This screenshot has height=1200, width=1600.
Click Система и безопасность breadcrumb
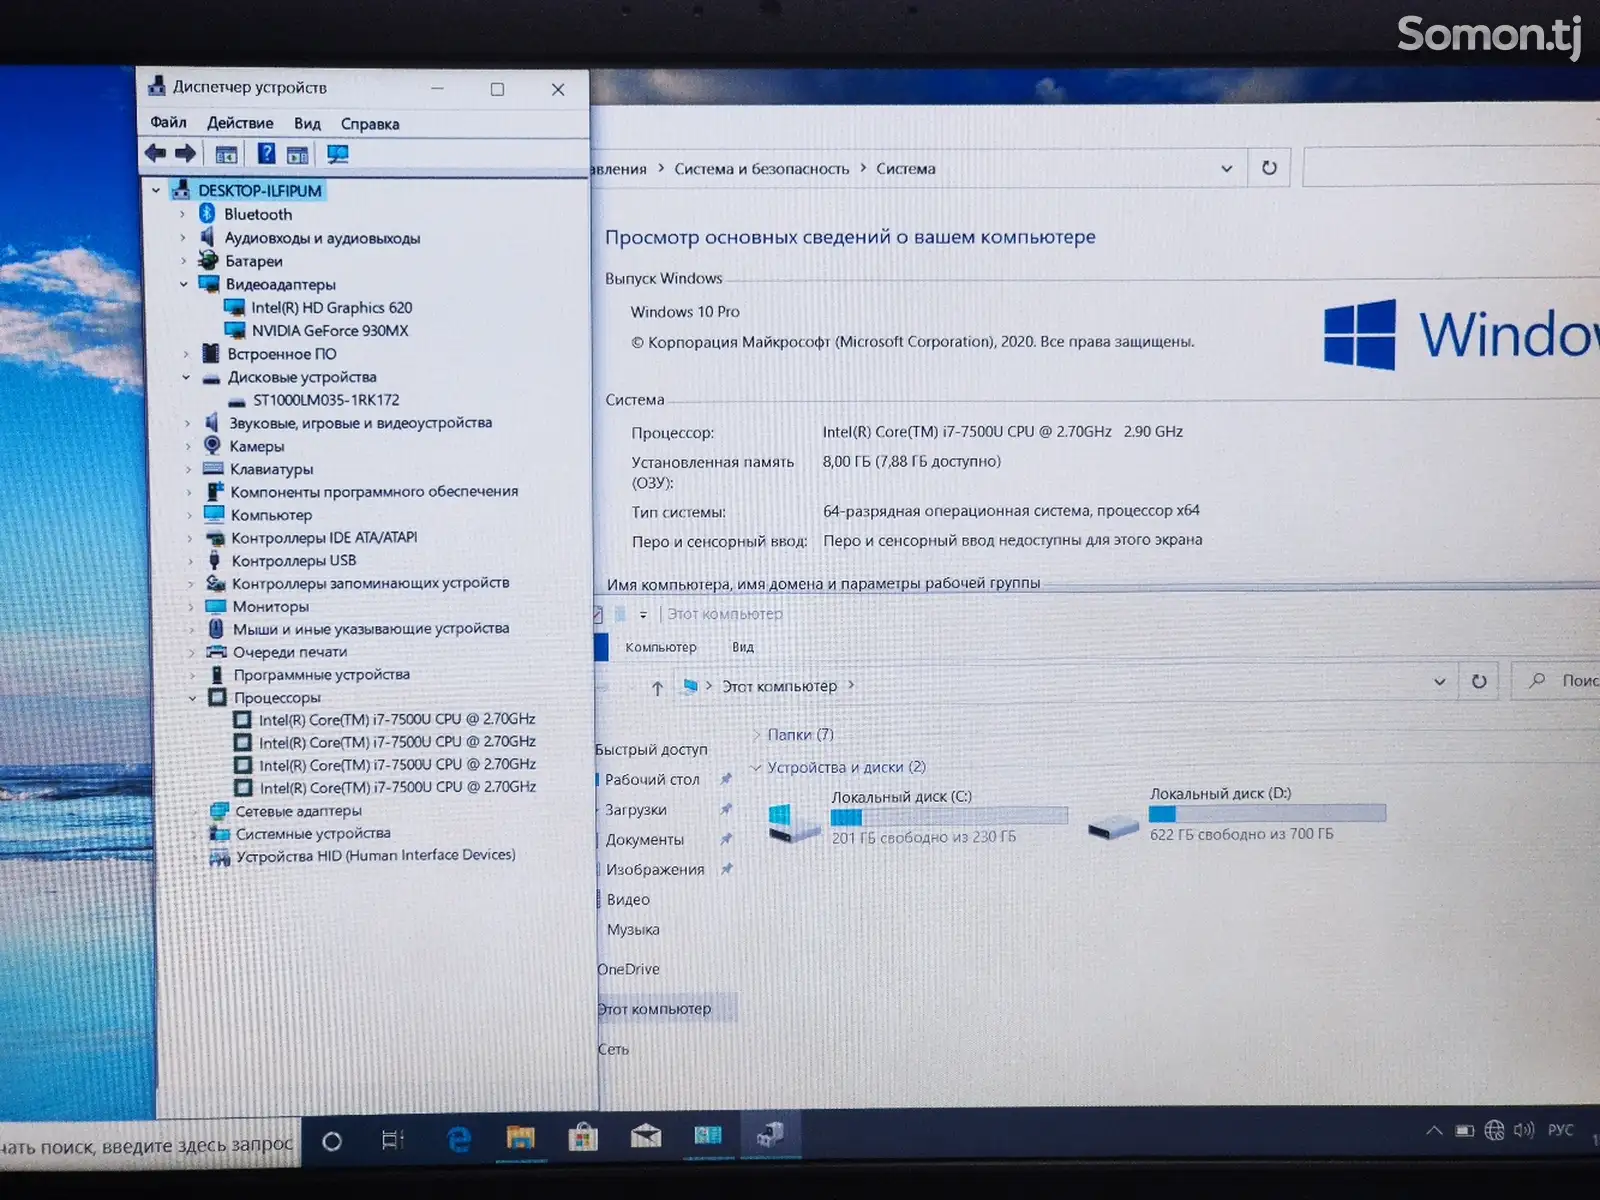pyautogui.click(x=761, y=169)
